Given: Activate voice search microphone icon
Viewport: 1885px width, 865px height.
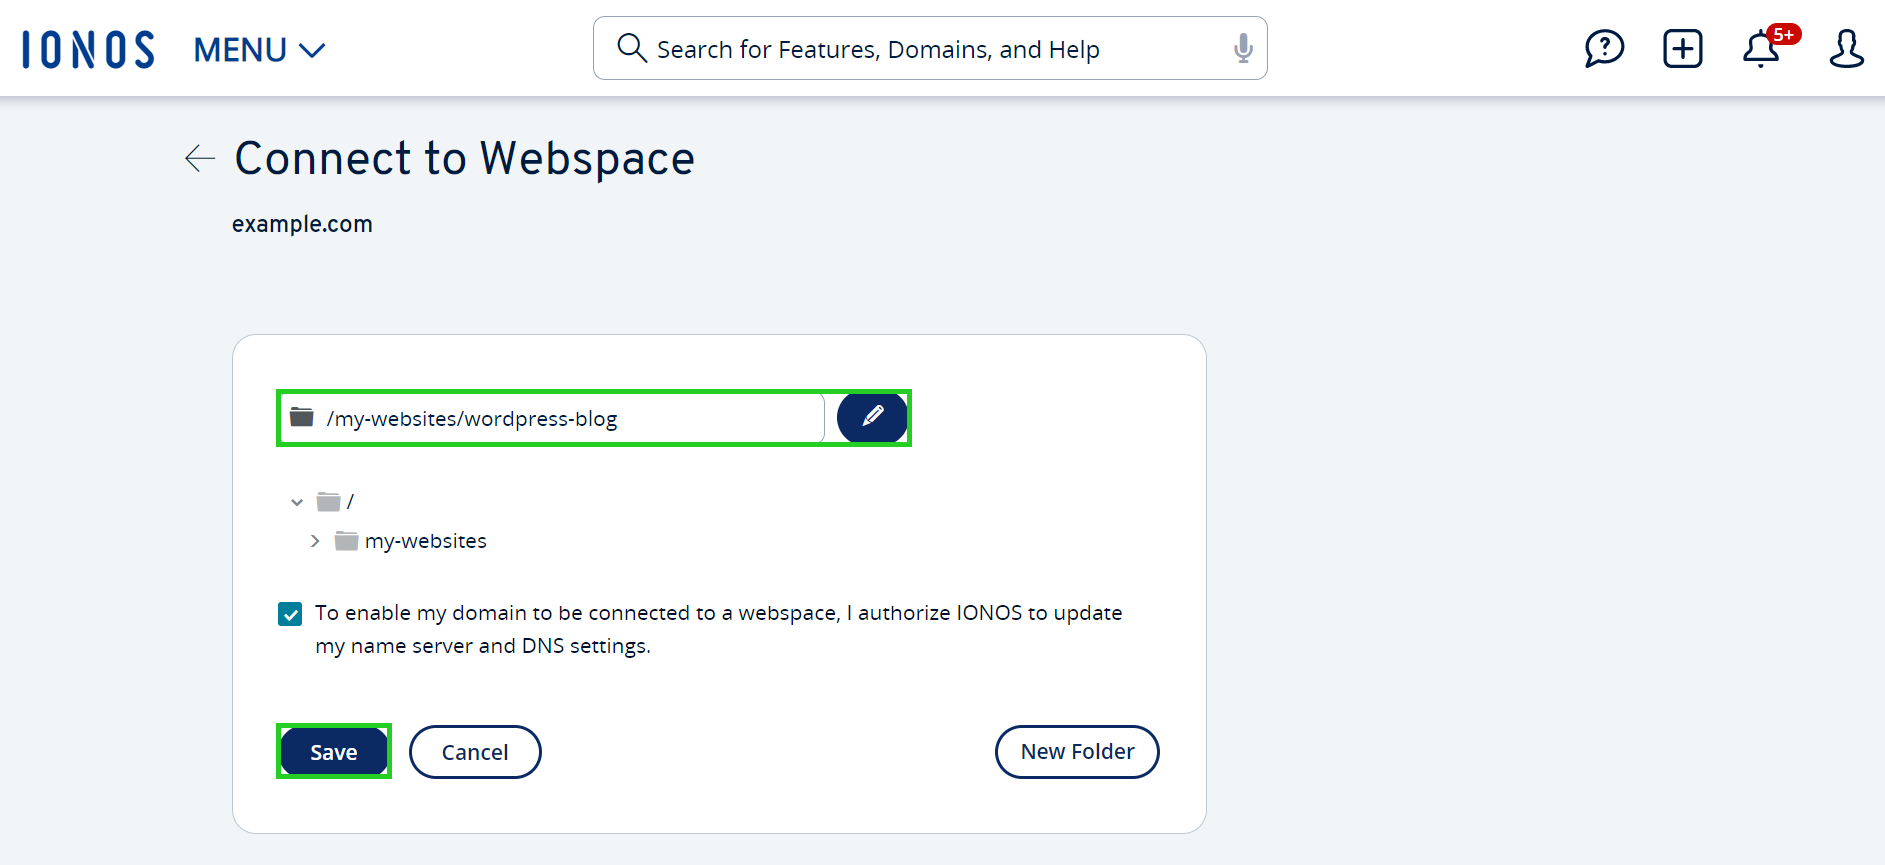Looking at the screenshot, I should point(1243,48).
